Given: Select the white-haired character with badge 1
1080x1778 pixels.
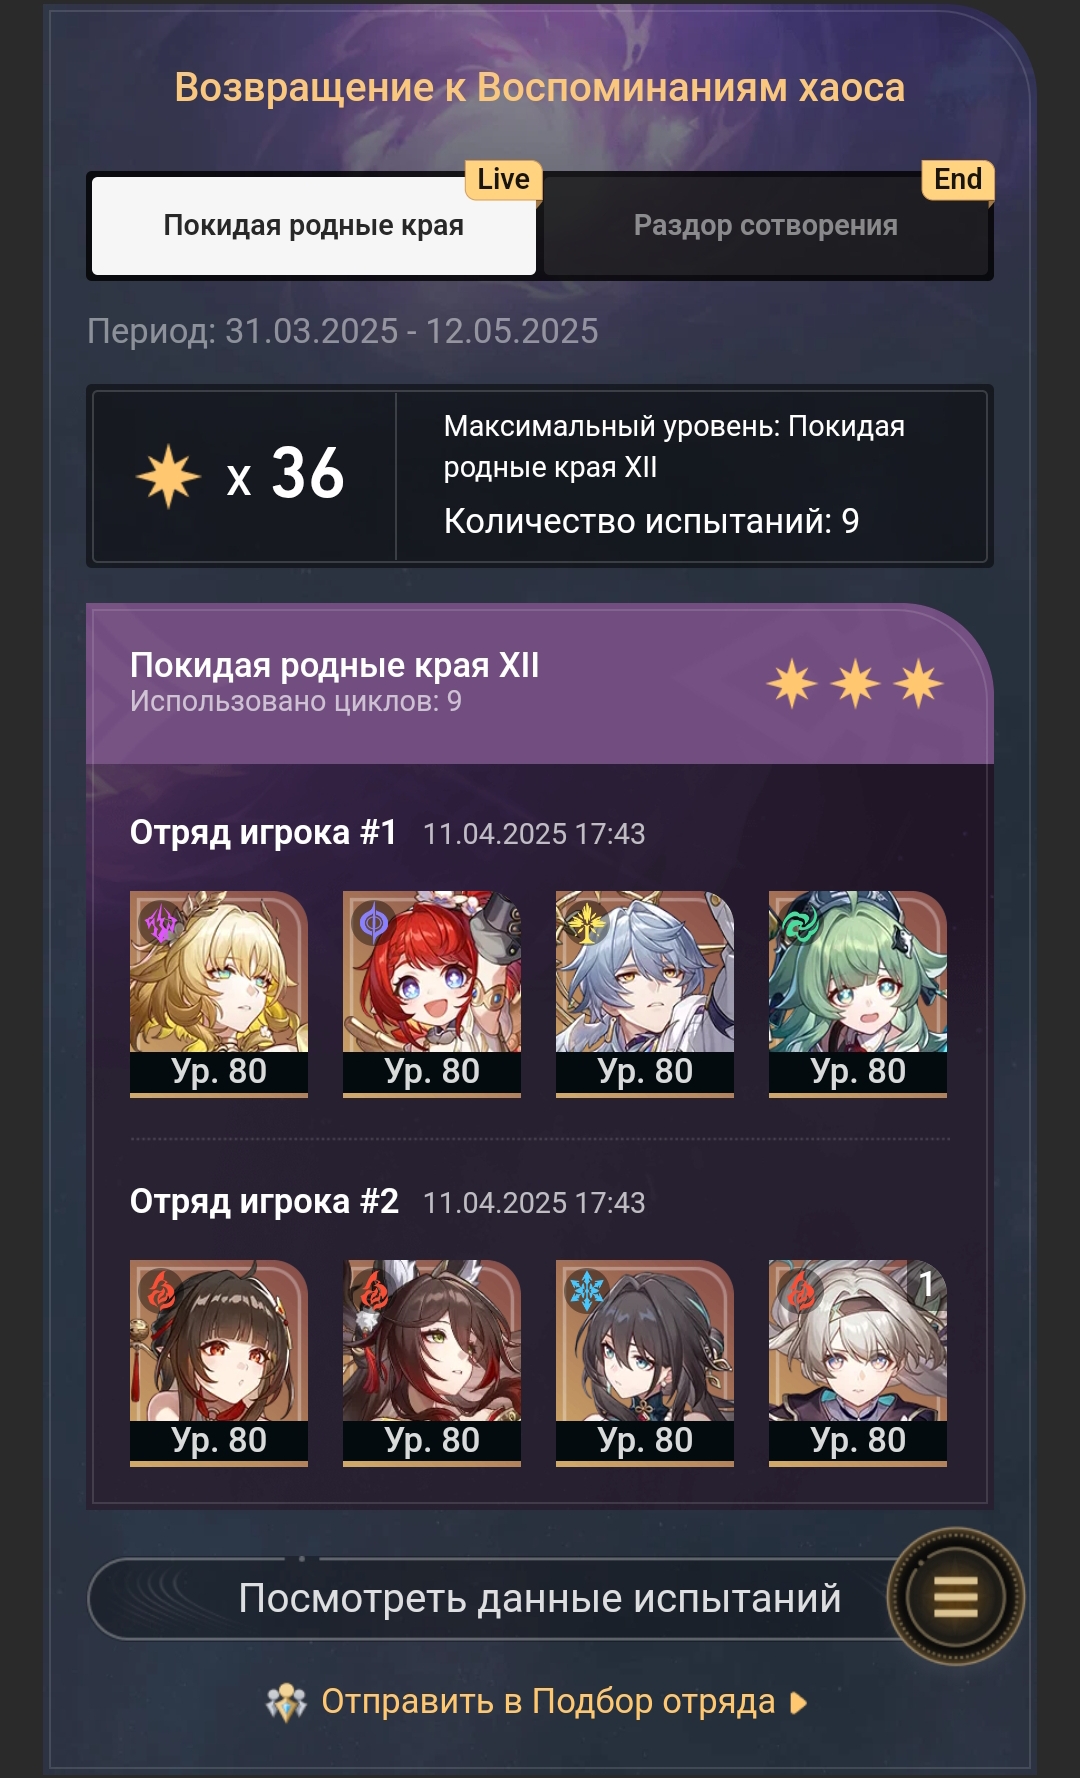Looking at the screenshot, I should 858,1363.
